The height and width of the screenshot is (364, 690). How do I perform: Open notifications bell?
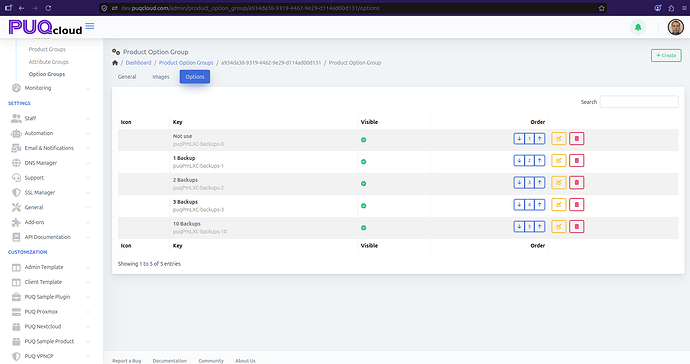point(638,27)
